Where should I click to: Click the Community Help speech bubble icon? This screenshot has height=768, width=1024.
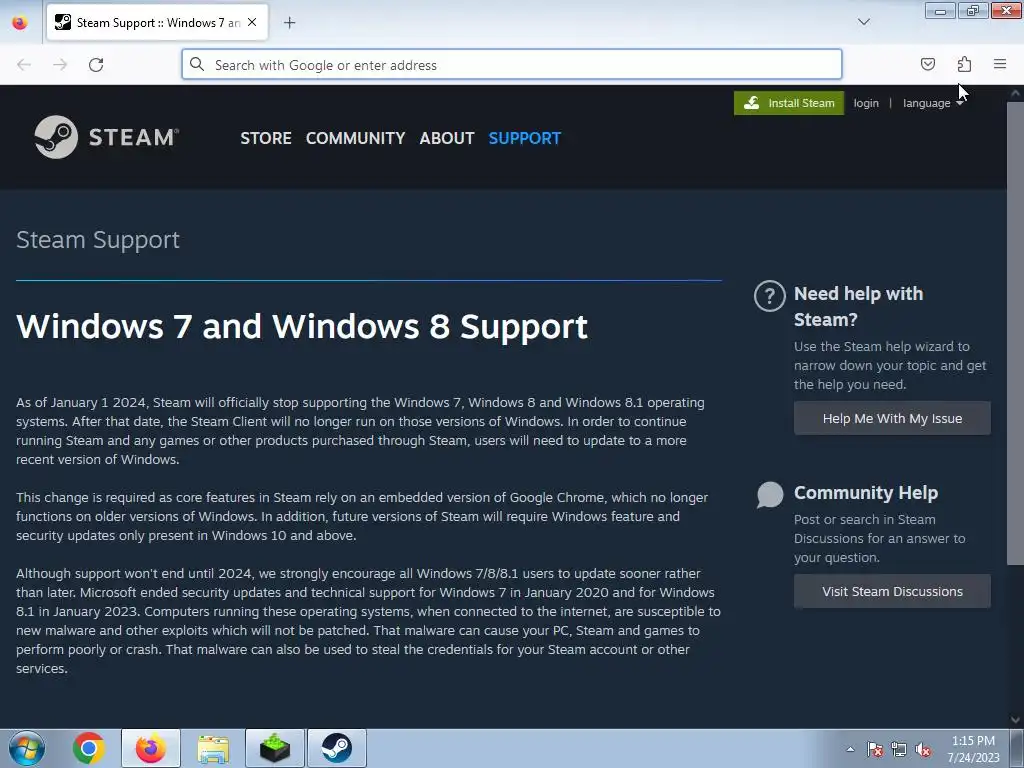pyautogui.click(x=770, y=494)
